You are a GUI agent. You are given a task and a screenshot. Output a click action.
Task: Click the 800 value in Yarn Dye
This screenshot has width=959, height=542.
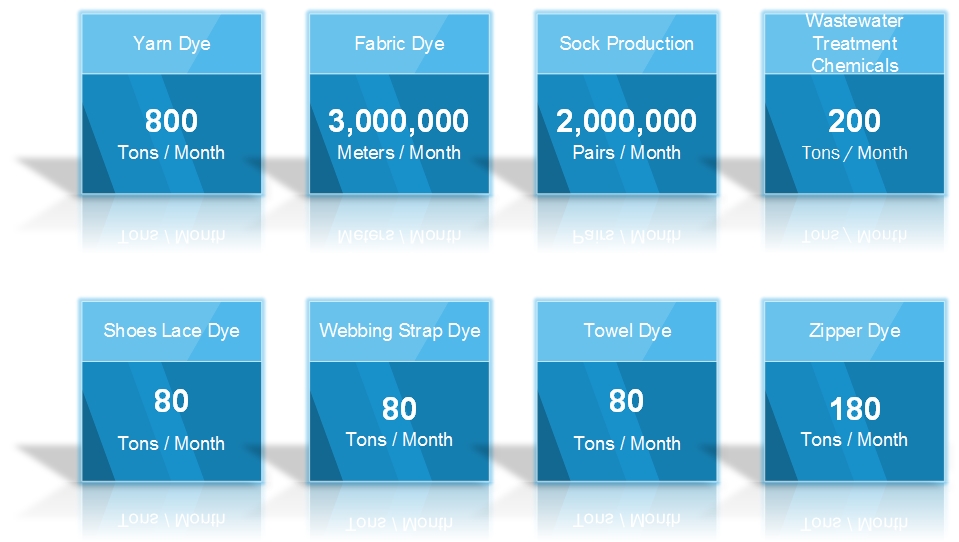point(171,121)
